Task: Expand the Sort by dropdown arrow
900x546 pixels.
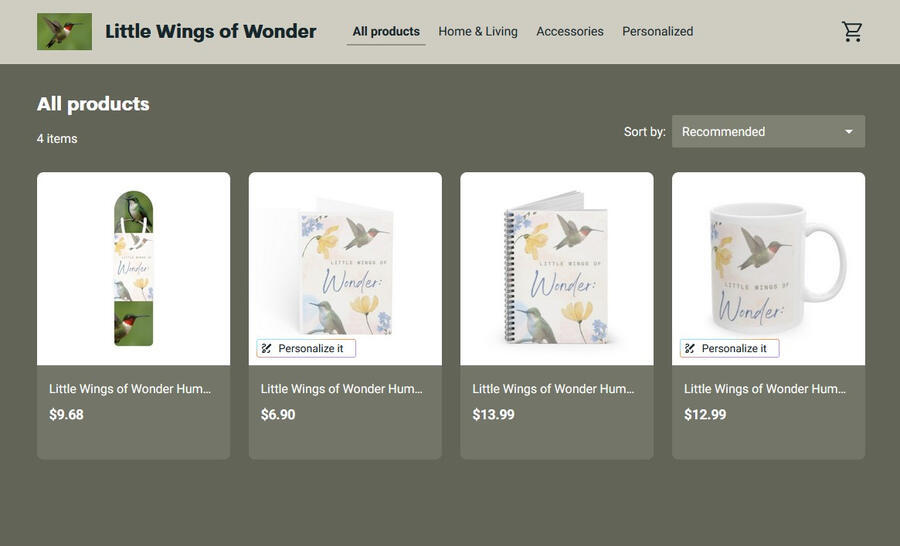Action: (848, 131)
